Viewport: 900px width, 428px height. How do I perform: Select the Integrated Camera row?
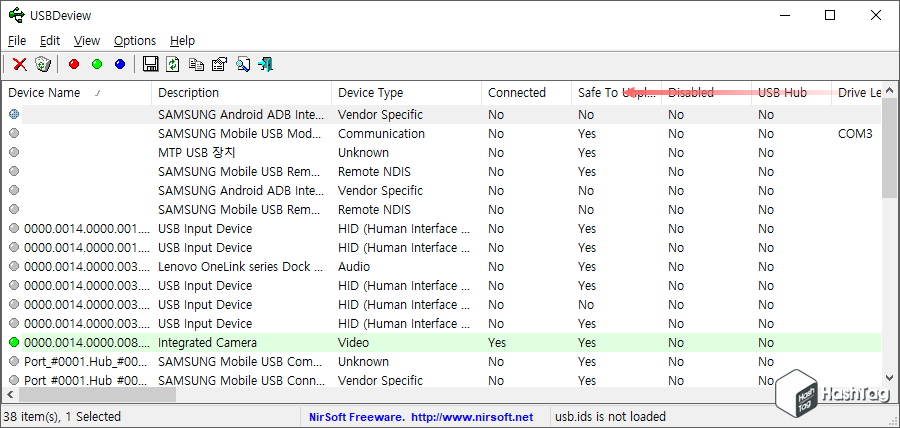pos(443,343)
